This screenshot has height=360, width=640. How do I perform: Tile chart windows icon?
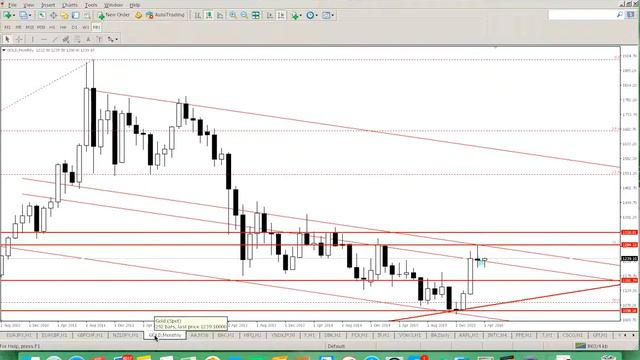coord(256,15)
